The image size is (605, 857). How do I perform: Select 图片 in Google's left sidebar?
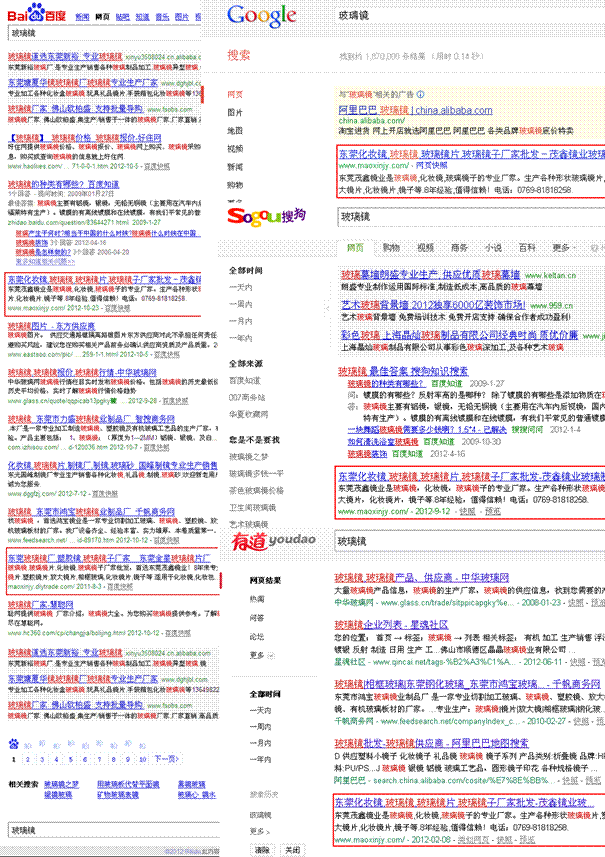click(235, 112)
